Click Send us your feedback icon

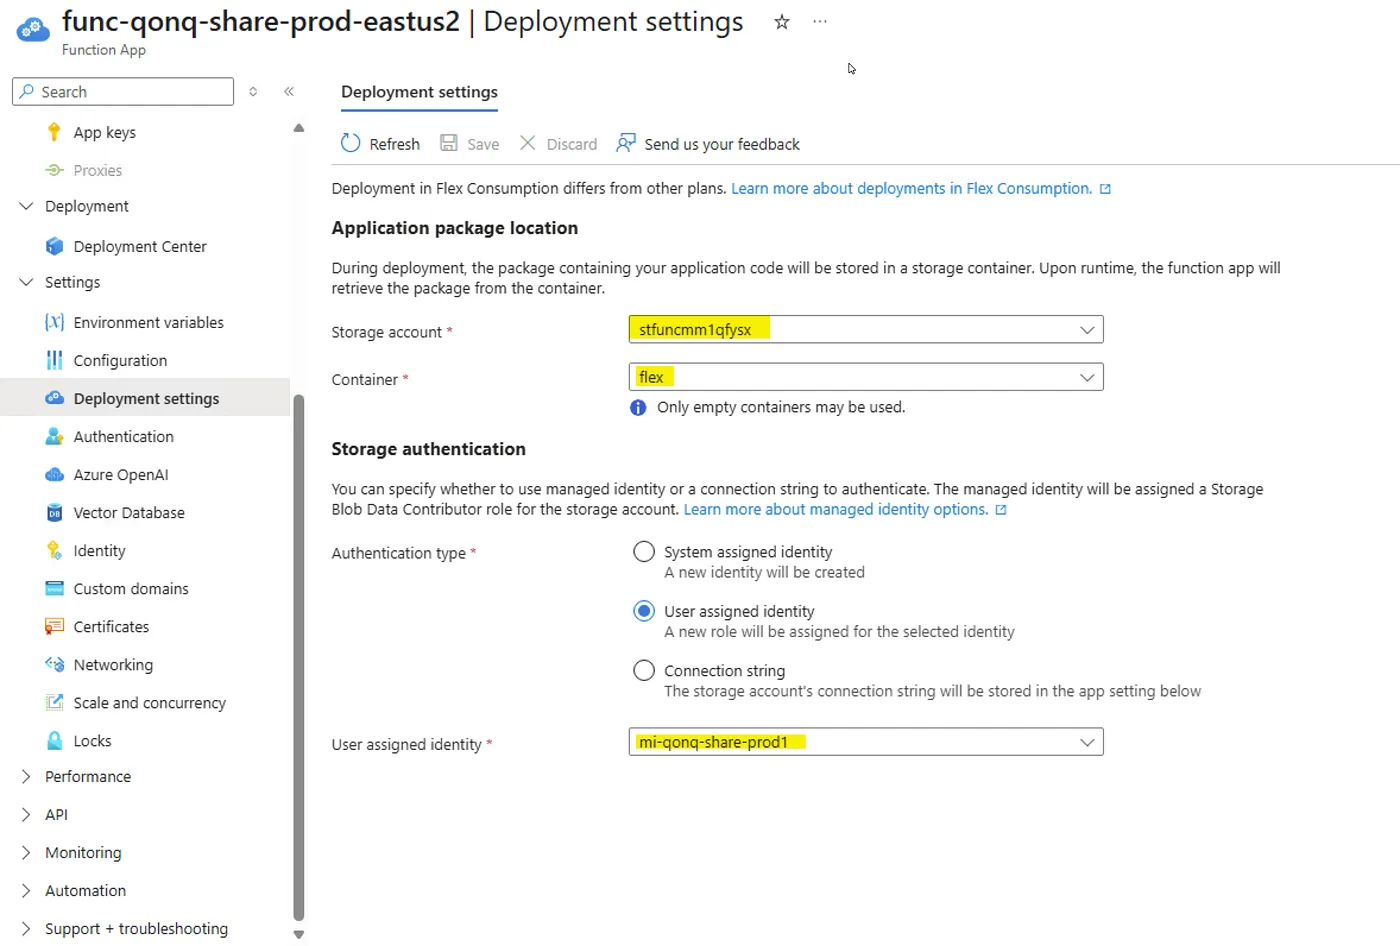[x=626, y=143]
